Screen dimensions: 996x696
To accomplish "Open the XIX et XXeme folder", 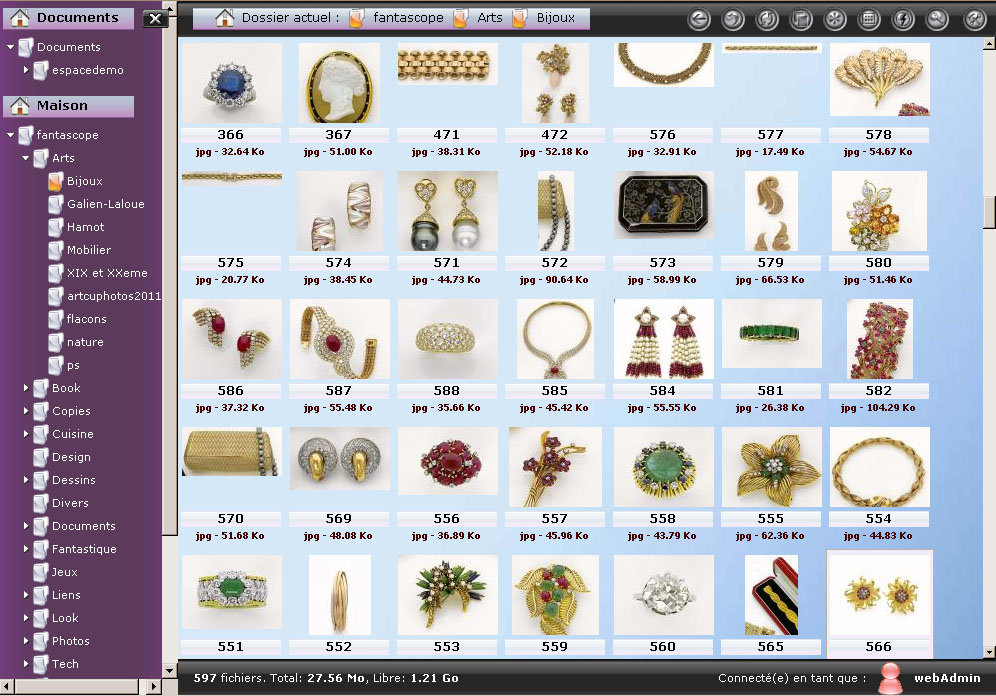I will click(107, 273).
